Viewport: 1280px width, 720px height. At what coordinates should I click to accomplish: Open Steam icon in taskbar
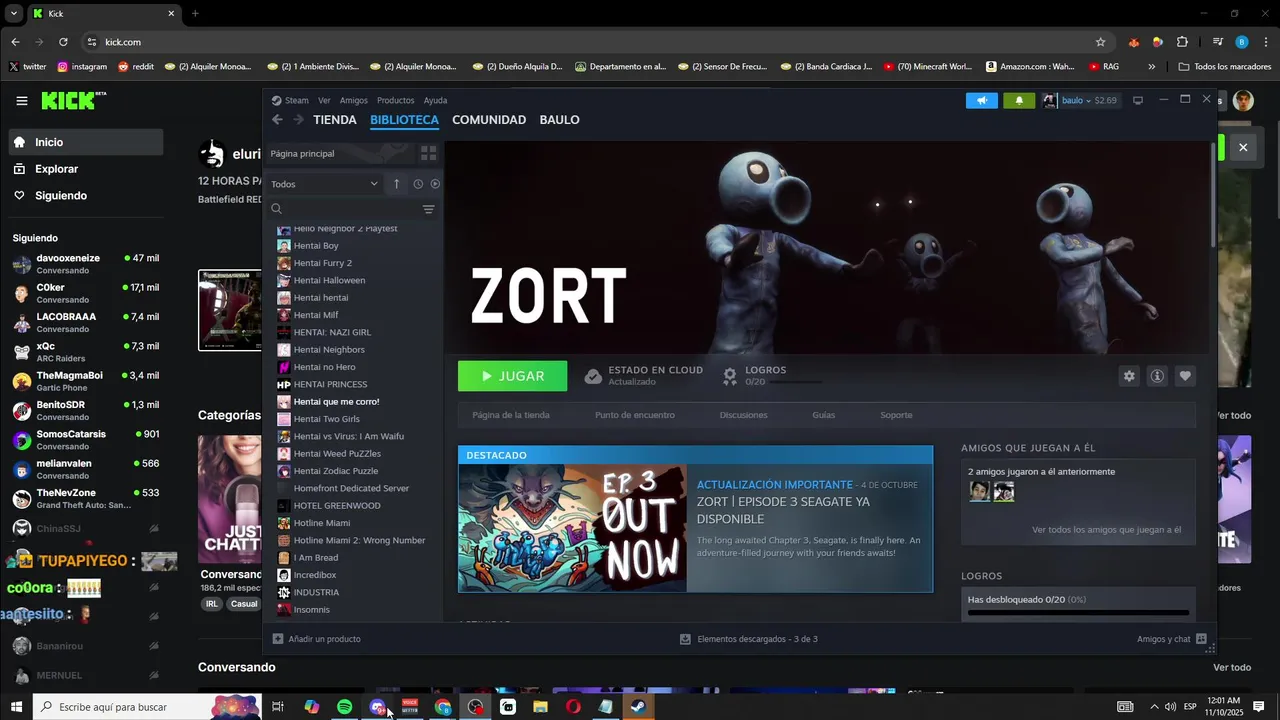(638, 707)
